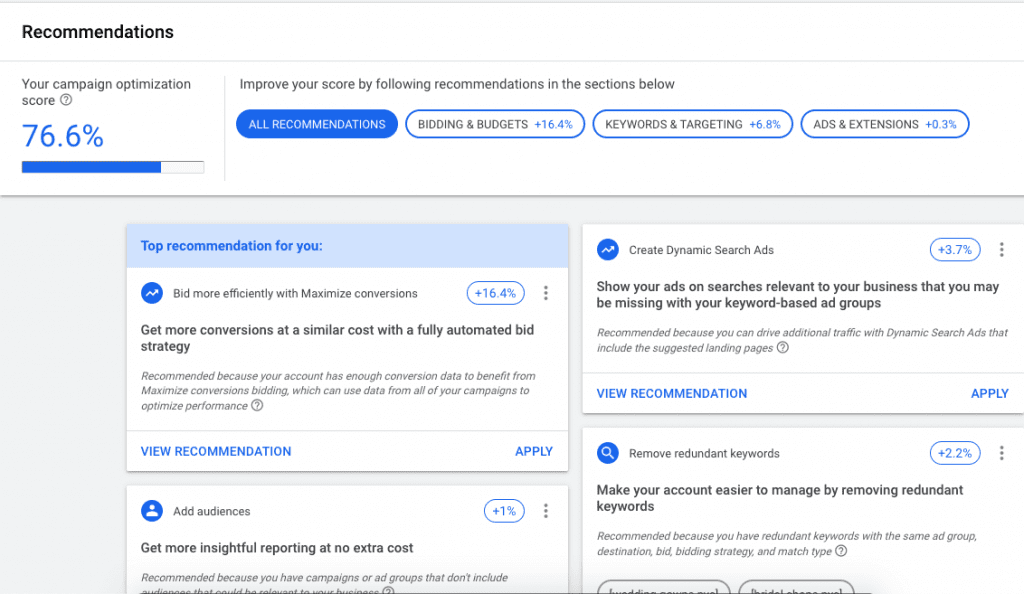Click the 76.6% optimization score value

pyautogui.click(x=63, y=136)
